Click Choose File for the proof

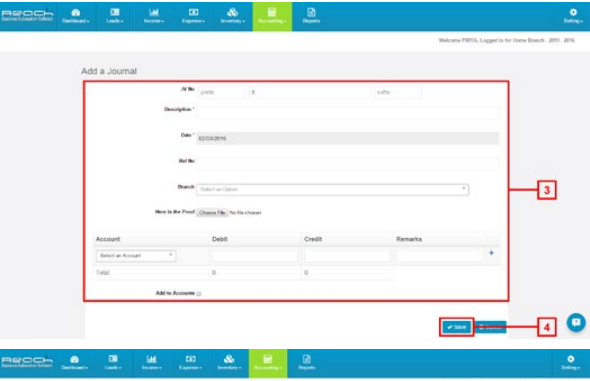(213, 213)
